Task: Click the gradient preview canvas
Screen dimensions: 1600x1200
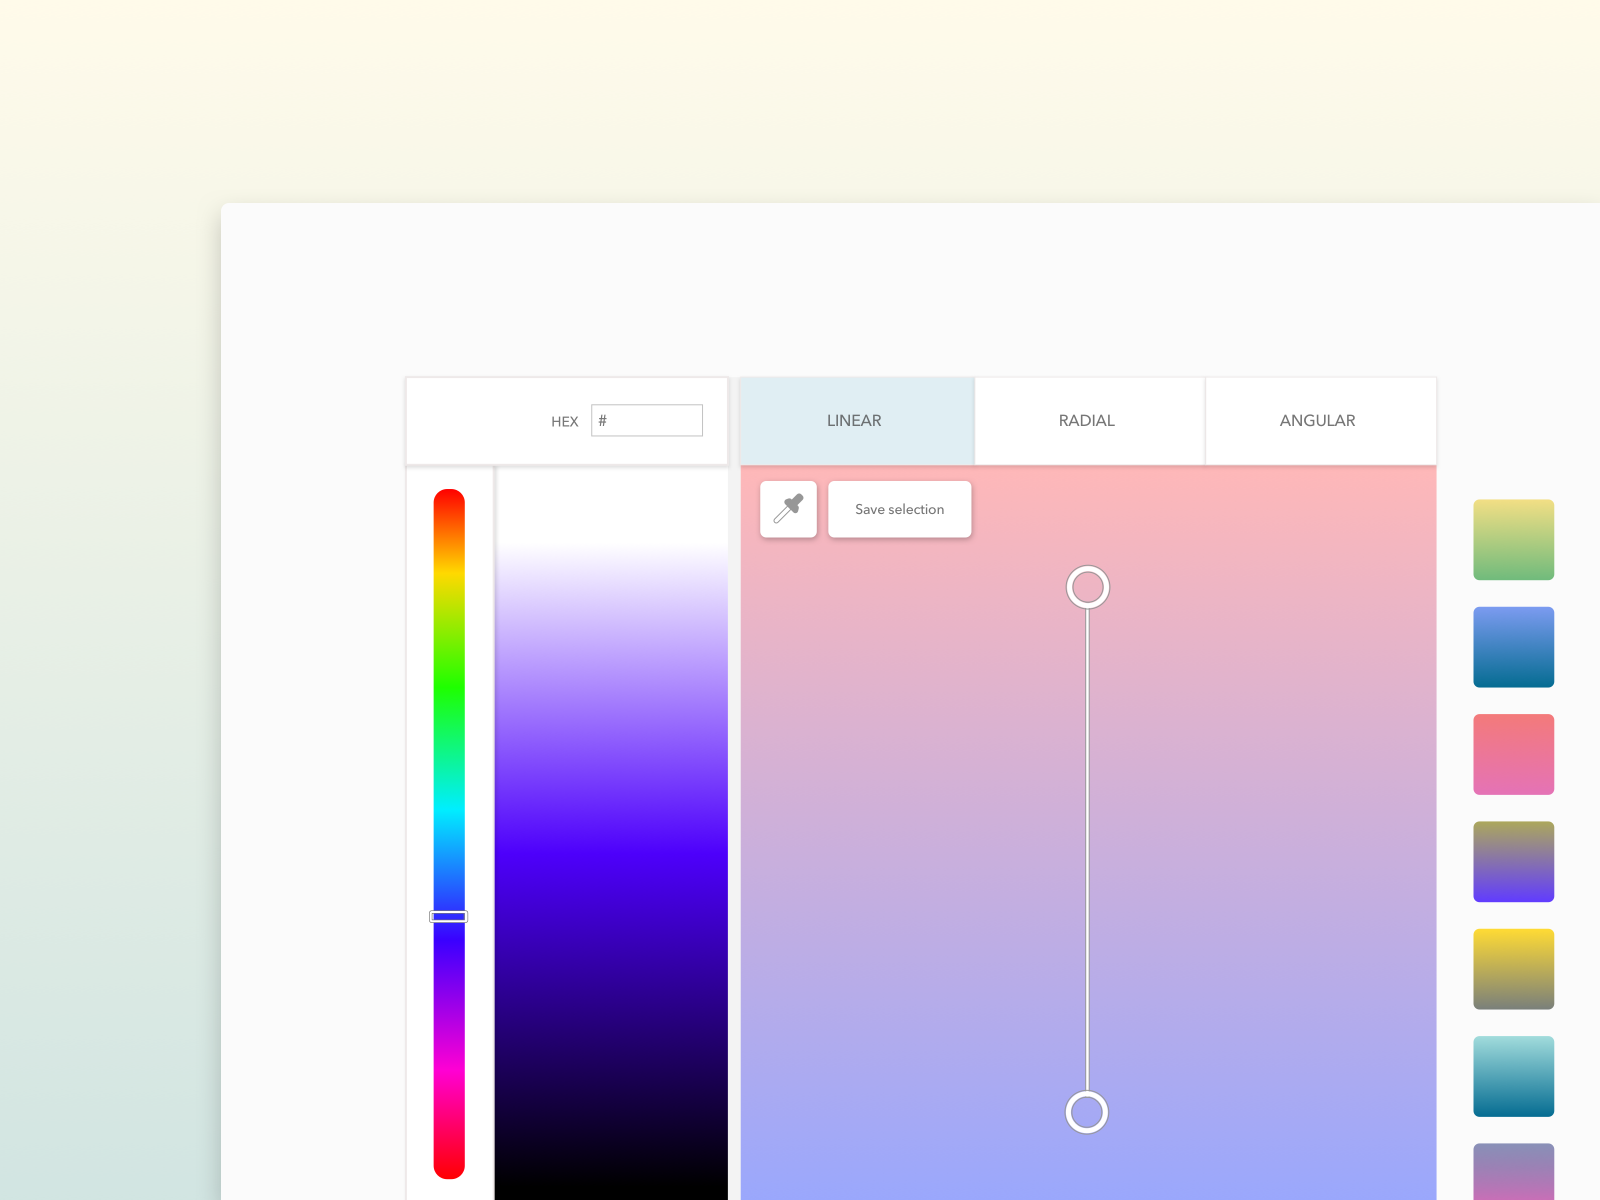Action: click(950, 850)
